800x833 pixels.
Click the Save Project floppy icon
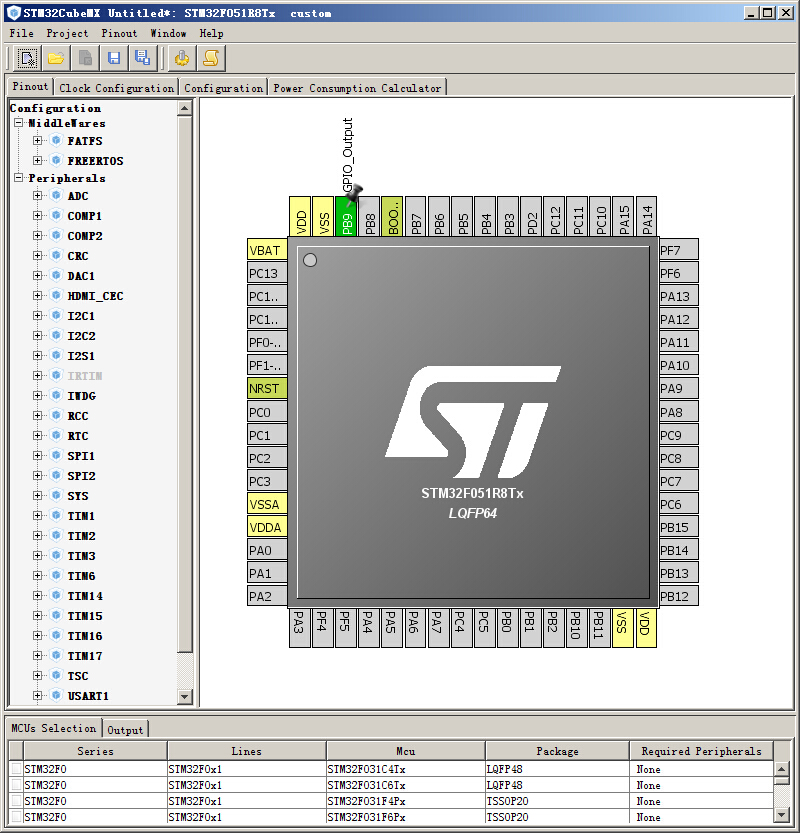(114, 58)
